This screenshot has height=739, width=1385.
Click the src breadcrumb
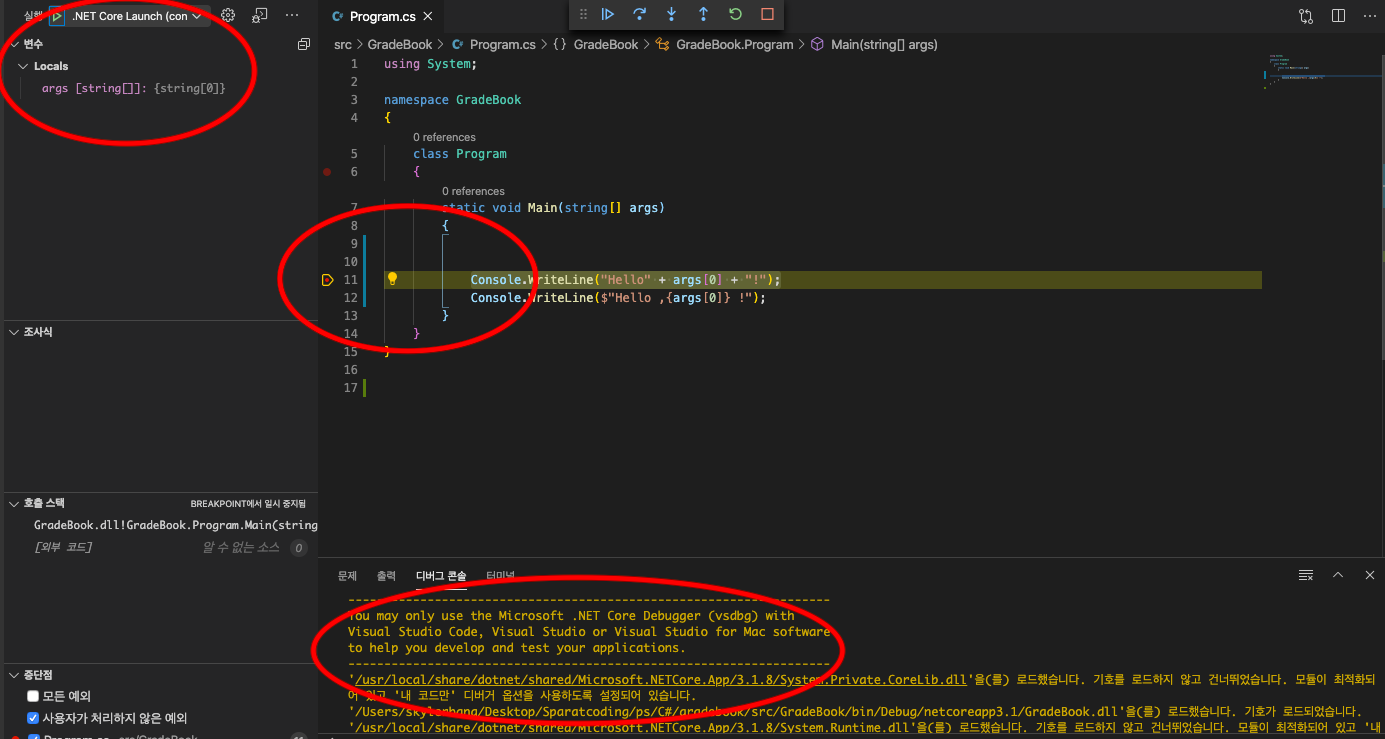pyautogui.click(x=343, y=44)
